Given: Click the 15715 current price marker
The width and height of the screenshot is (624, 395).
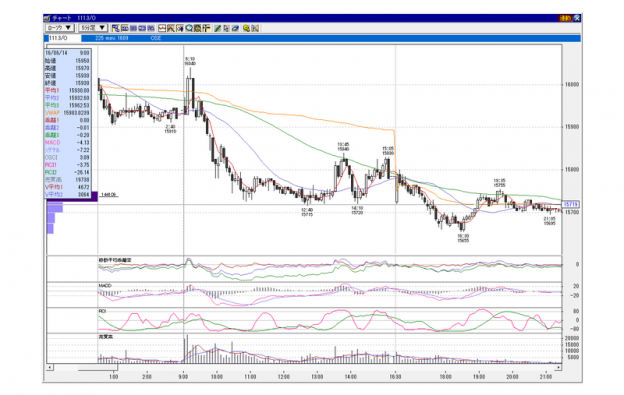Looking at the screenshot, I should pyautogui.click(x=571, y=204).
